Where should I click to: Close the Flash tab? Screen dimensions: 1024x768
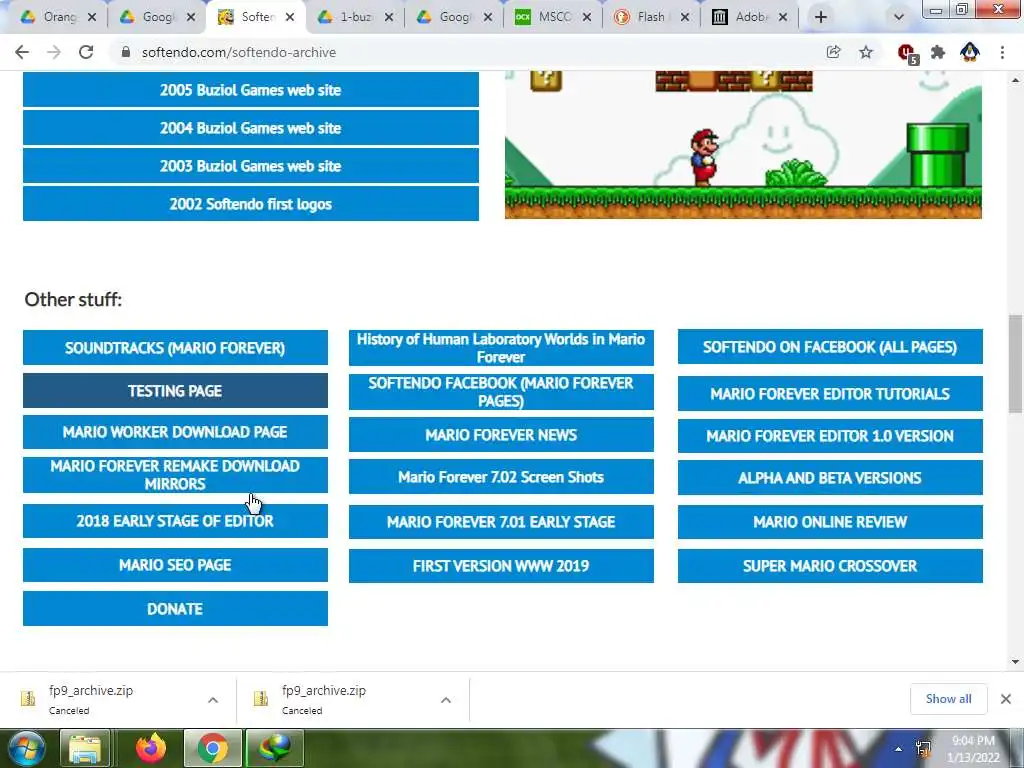click(x=684, y=17)
